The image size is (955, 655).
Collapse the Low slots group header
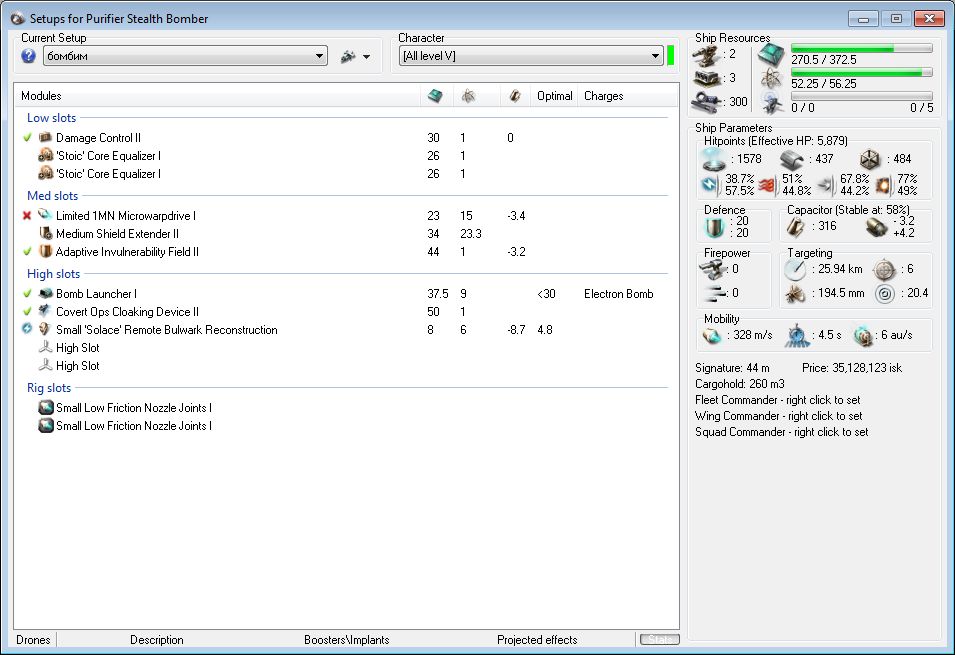tap(51, 118)
